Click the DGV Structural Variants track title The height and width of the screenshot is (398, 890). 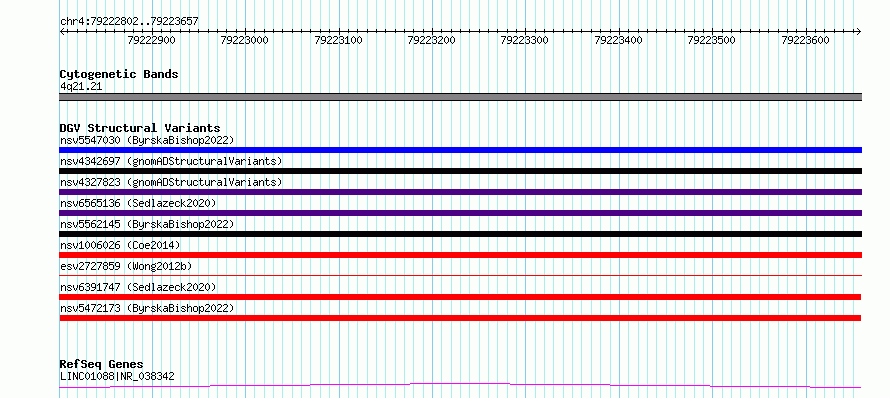[140, 128]
